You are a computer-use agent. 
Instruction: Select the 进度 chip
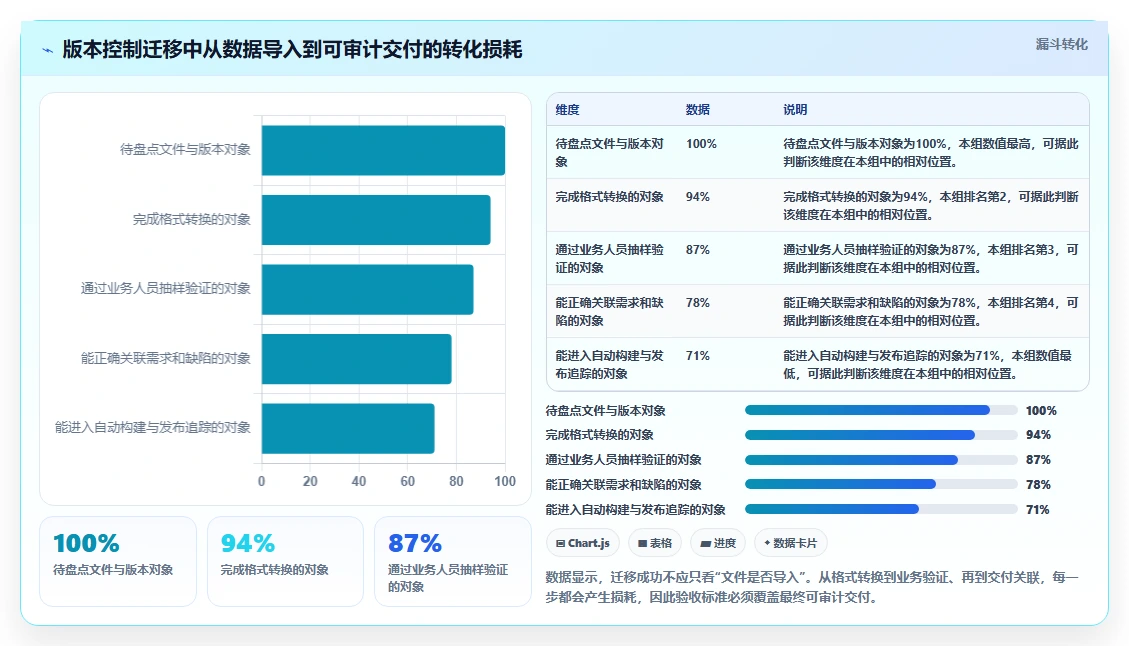(x=718, y=543)
